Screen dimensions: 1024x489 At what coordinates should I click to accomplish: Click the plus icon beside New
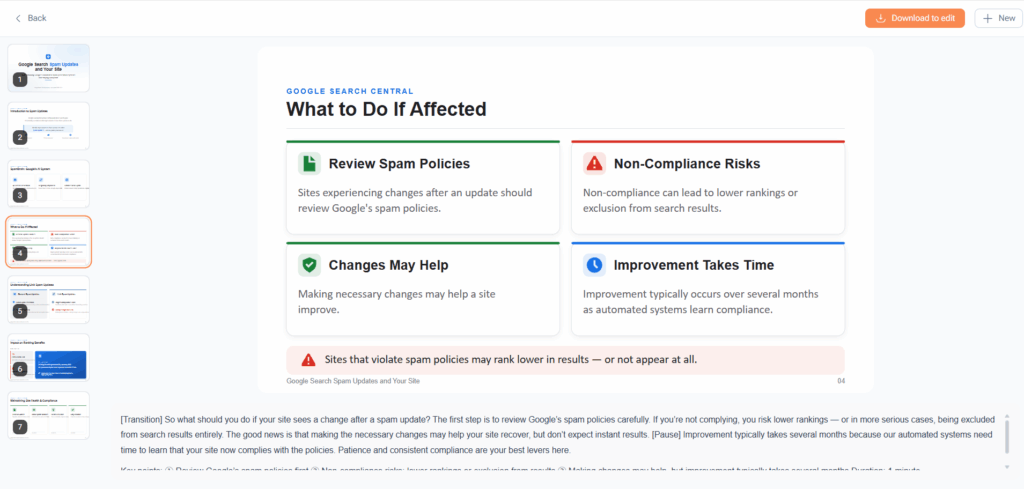tap(987, 18)
